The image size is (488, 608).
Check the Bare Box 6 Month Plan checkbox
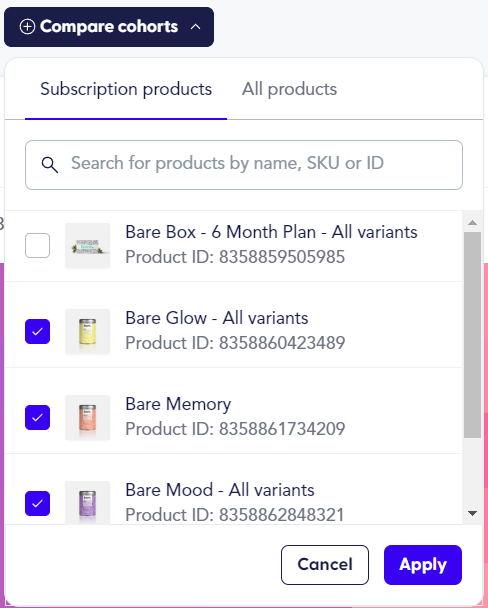(37, 245)
